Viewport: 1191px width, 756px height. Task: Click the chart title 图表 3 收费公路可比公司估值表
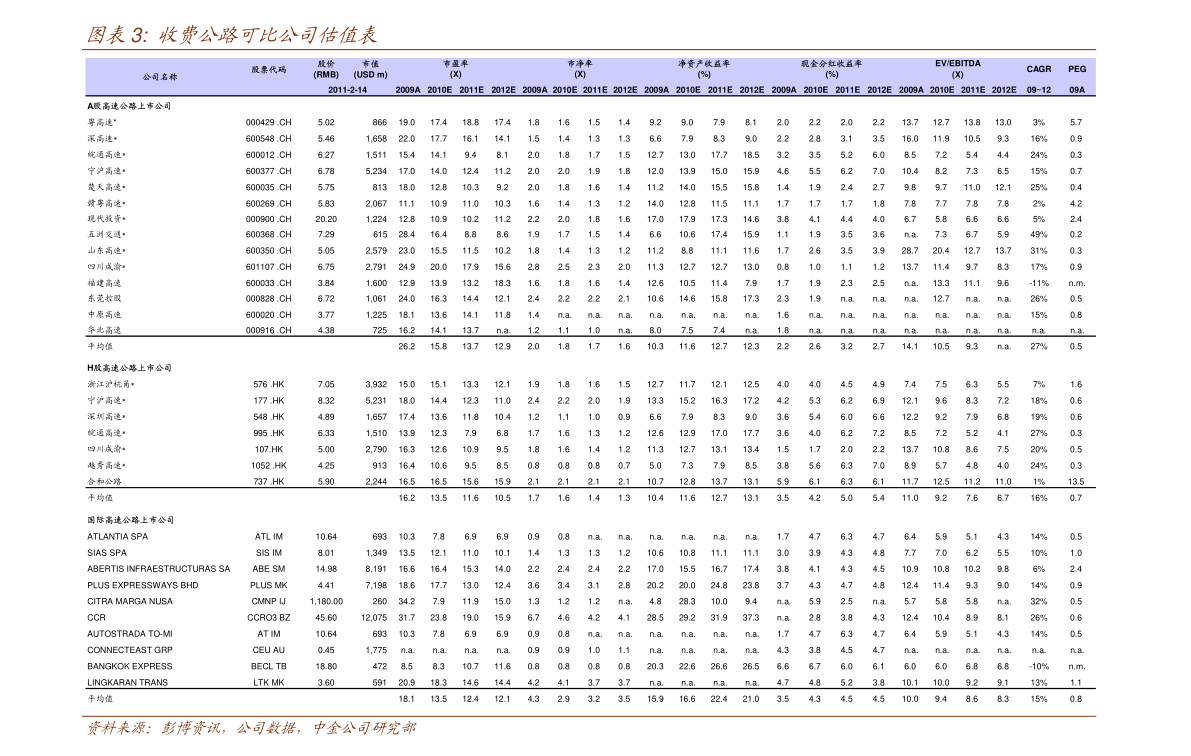[x=232, y=35]
